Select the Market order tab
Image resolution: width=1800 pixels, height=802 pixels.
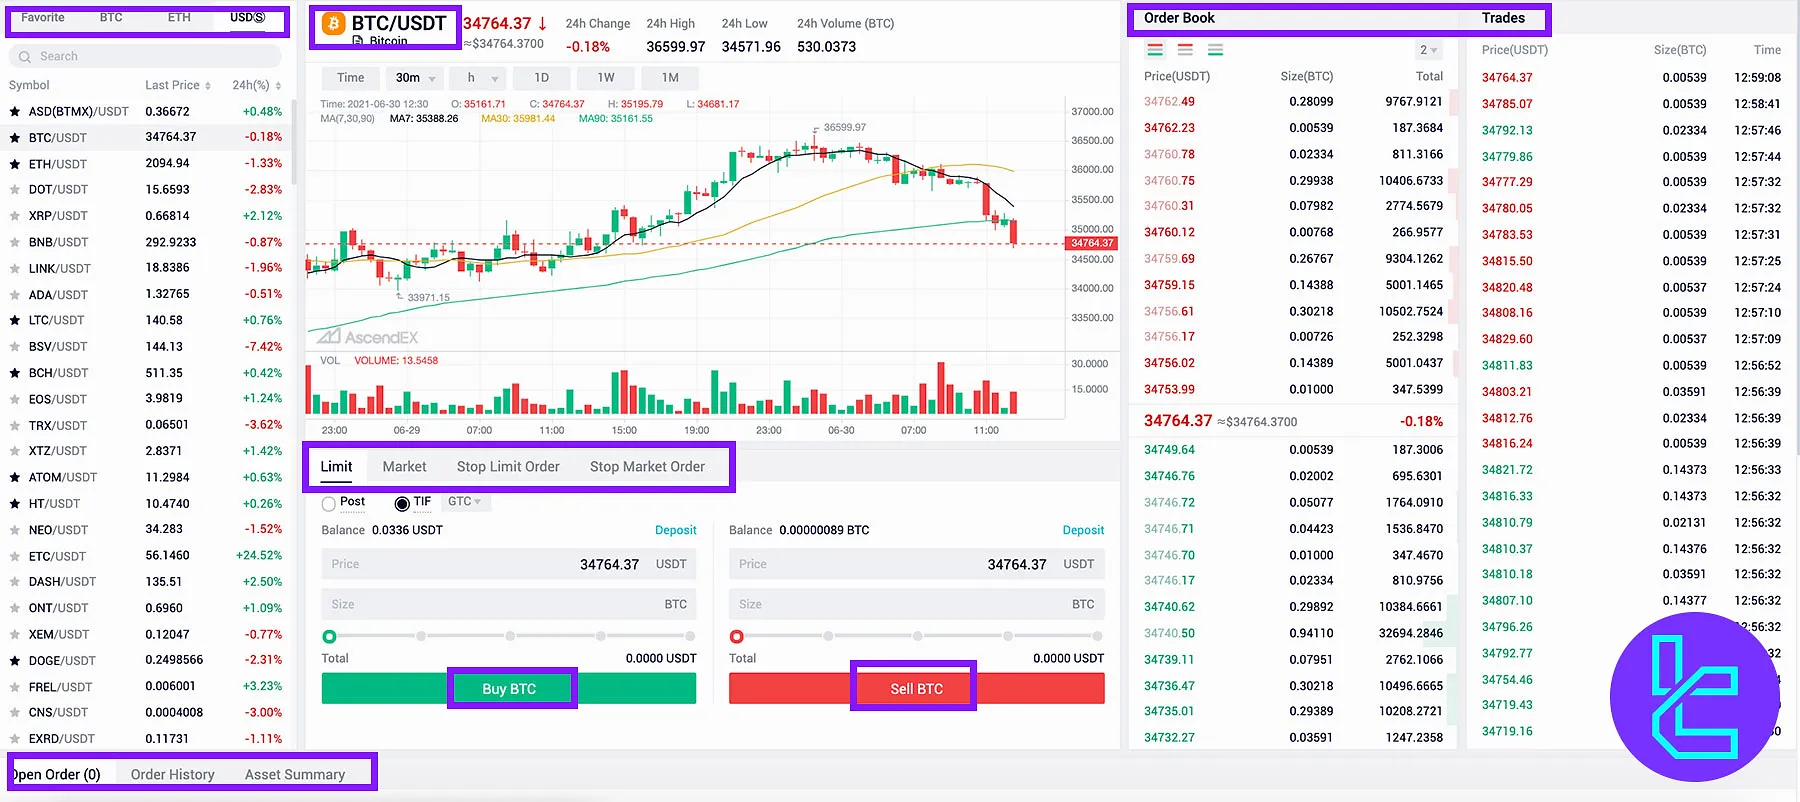coord(404,467)
